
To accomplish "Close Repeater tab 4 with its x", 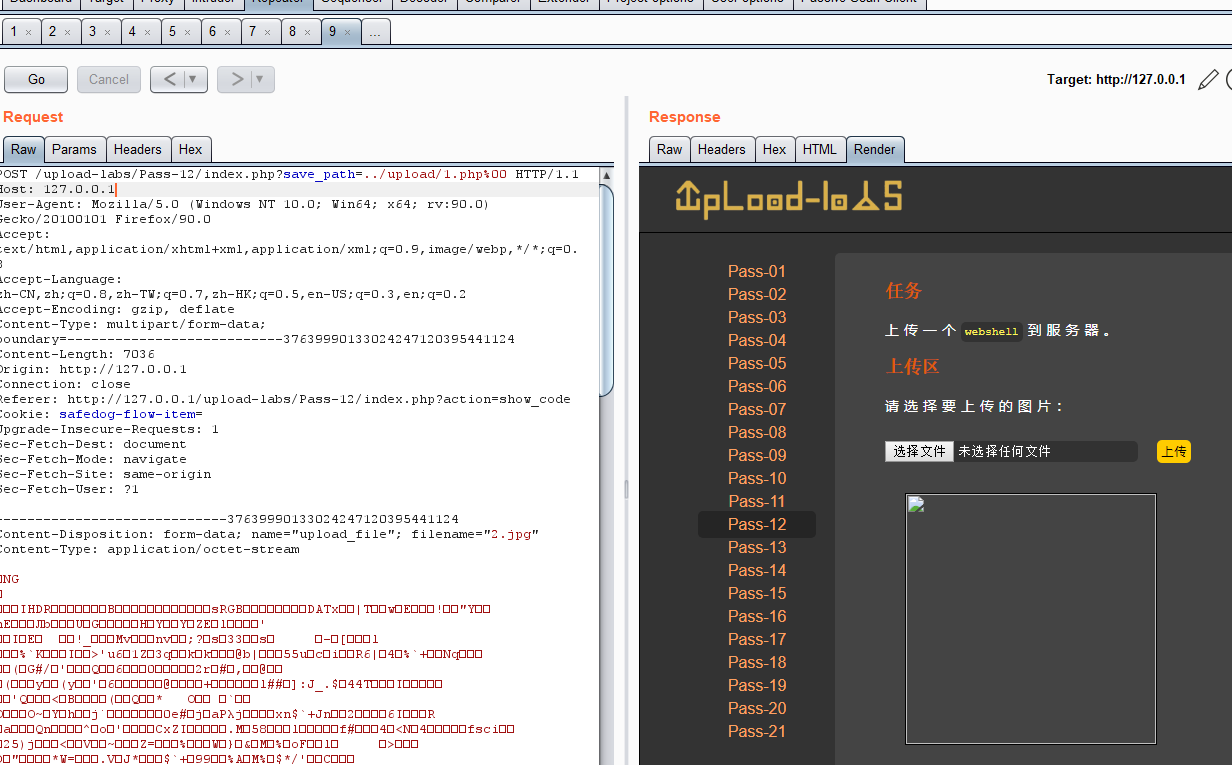I will pyautogui.click(x=148, y=33).
